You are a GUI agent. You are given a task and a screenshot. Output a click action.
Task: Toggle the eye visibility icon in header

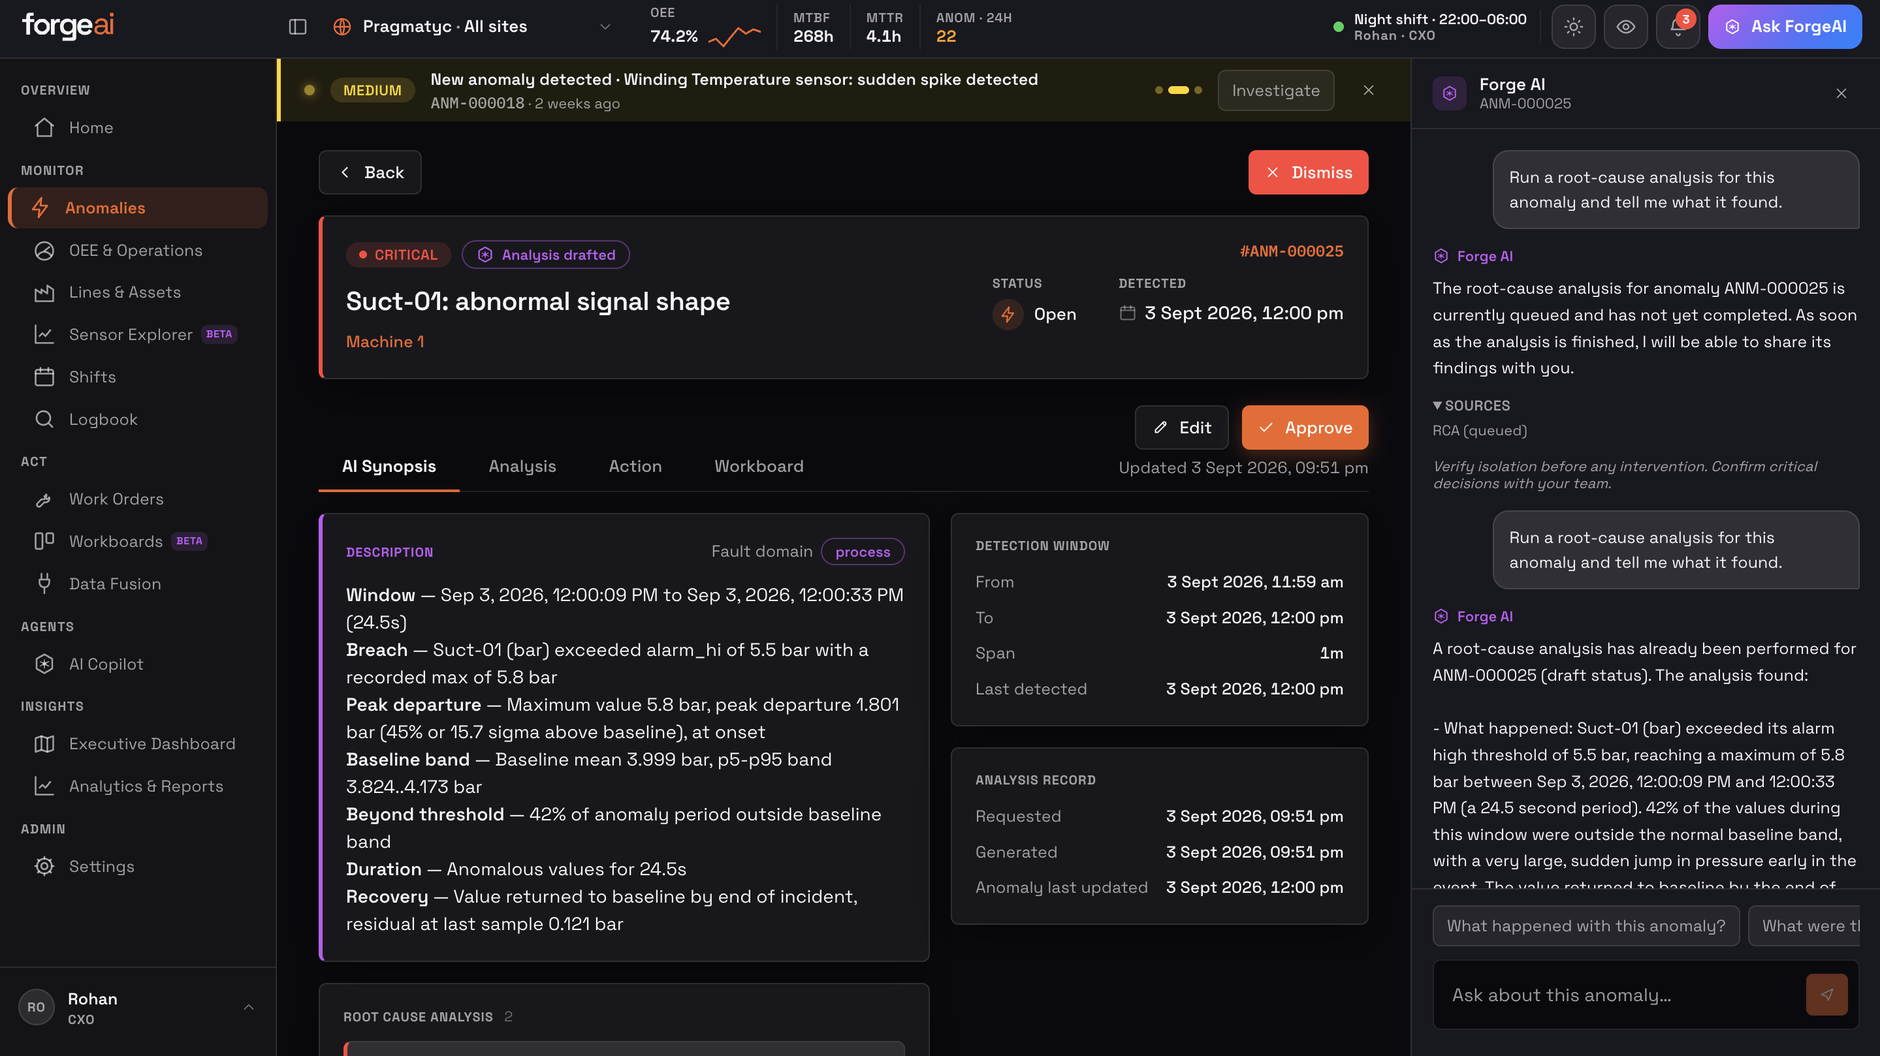coord(1626,27)
